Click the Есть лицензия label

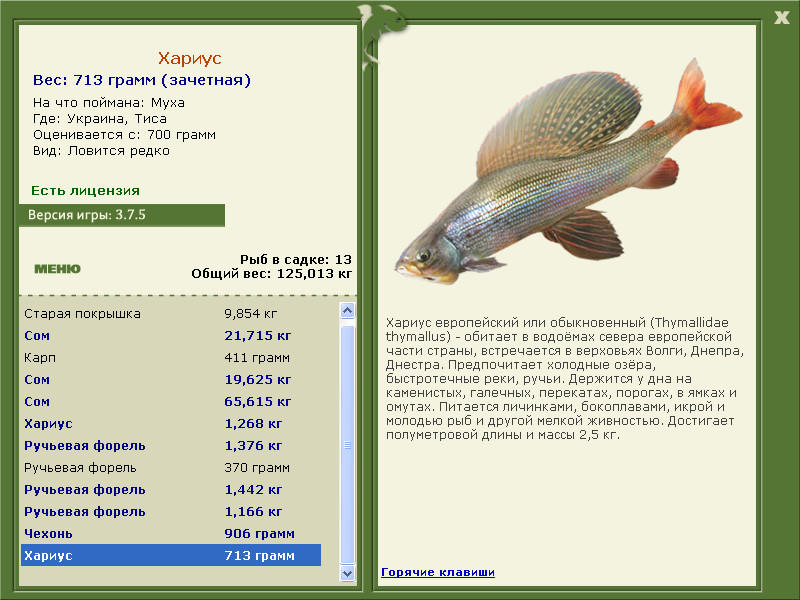85,190
